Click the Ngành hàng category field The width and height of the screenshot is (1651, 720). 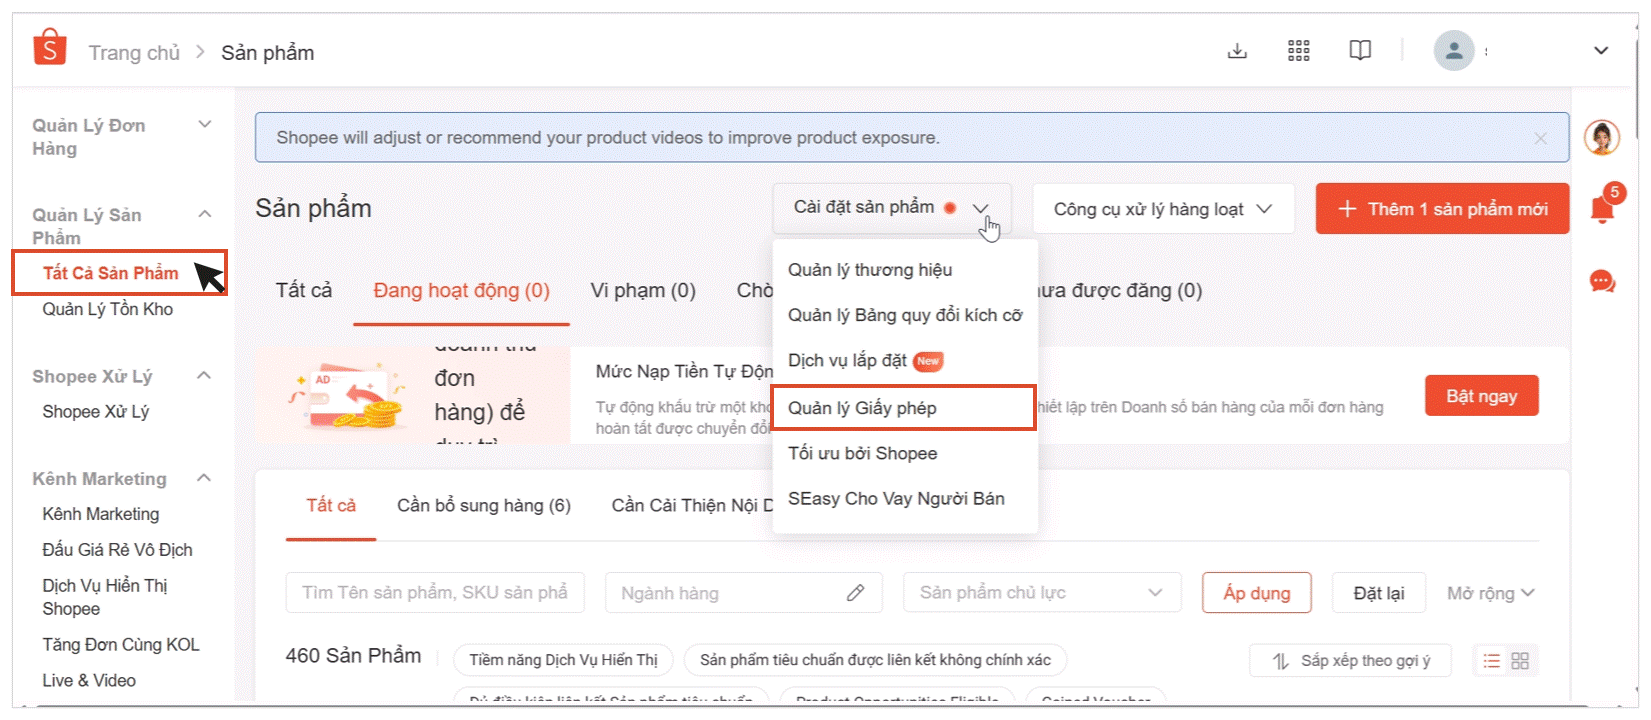pyautogui.click(x=743, y=593)
